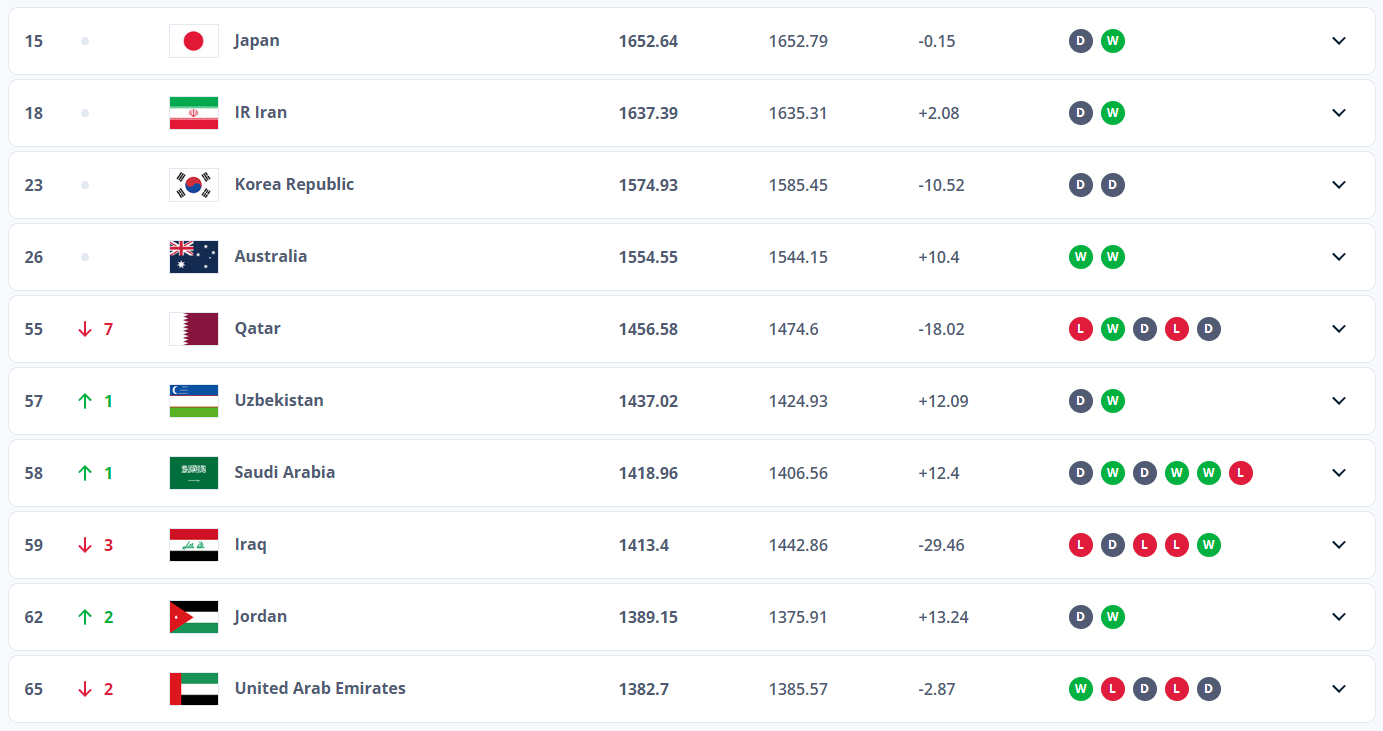1383x731 pixels.
Task: Click the IR Iran flag icon
Action: tap(194, 113)
